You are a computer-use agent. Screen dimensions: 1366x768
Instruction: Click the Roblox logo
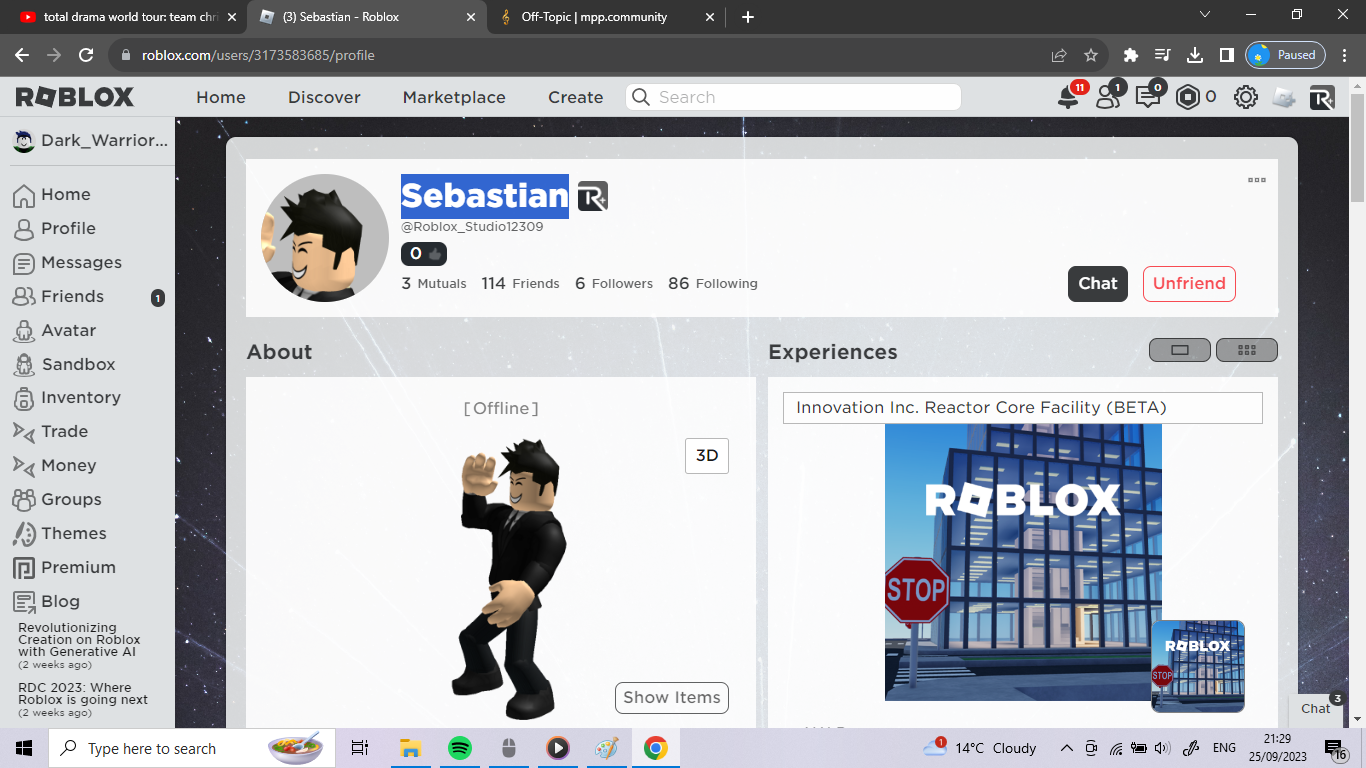click(75, 97)
